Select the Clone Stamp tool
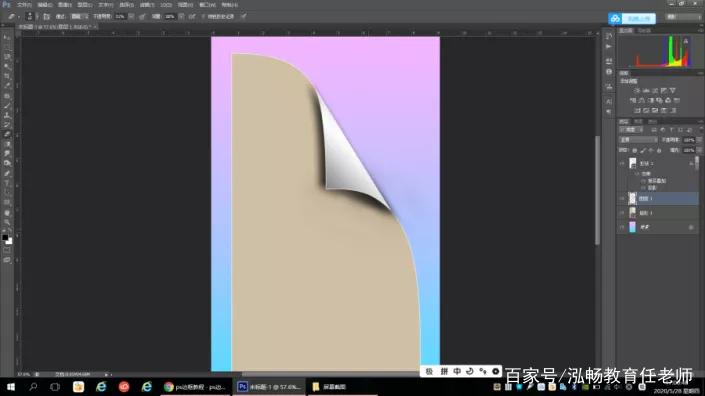Viewport: 705px width, 396px height. click(7, 116)
